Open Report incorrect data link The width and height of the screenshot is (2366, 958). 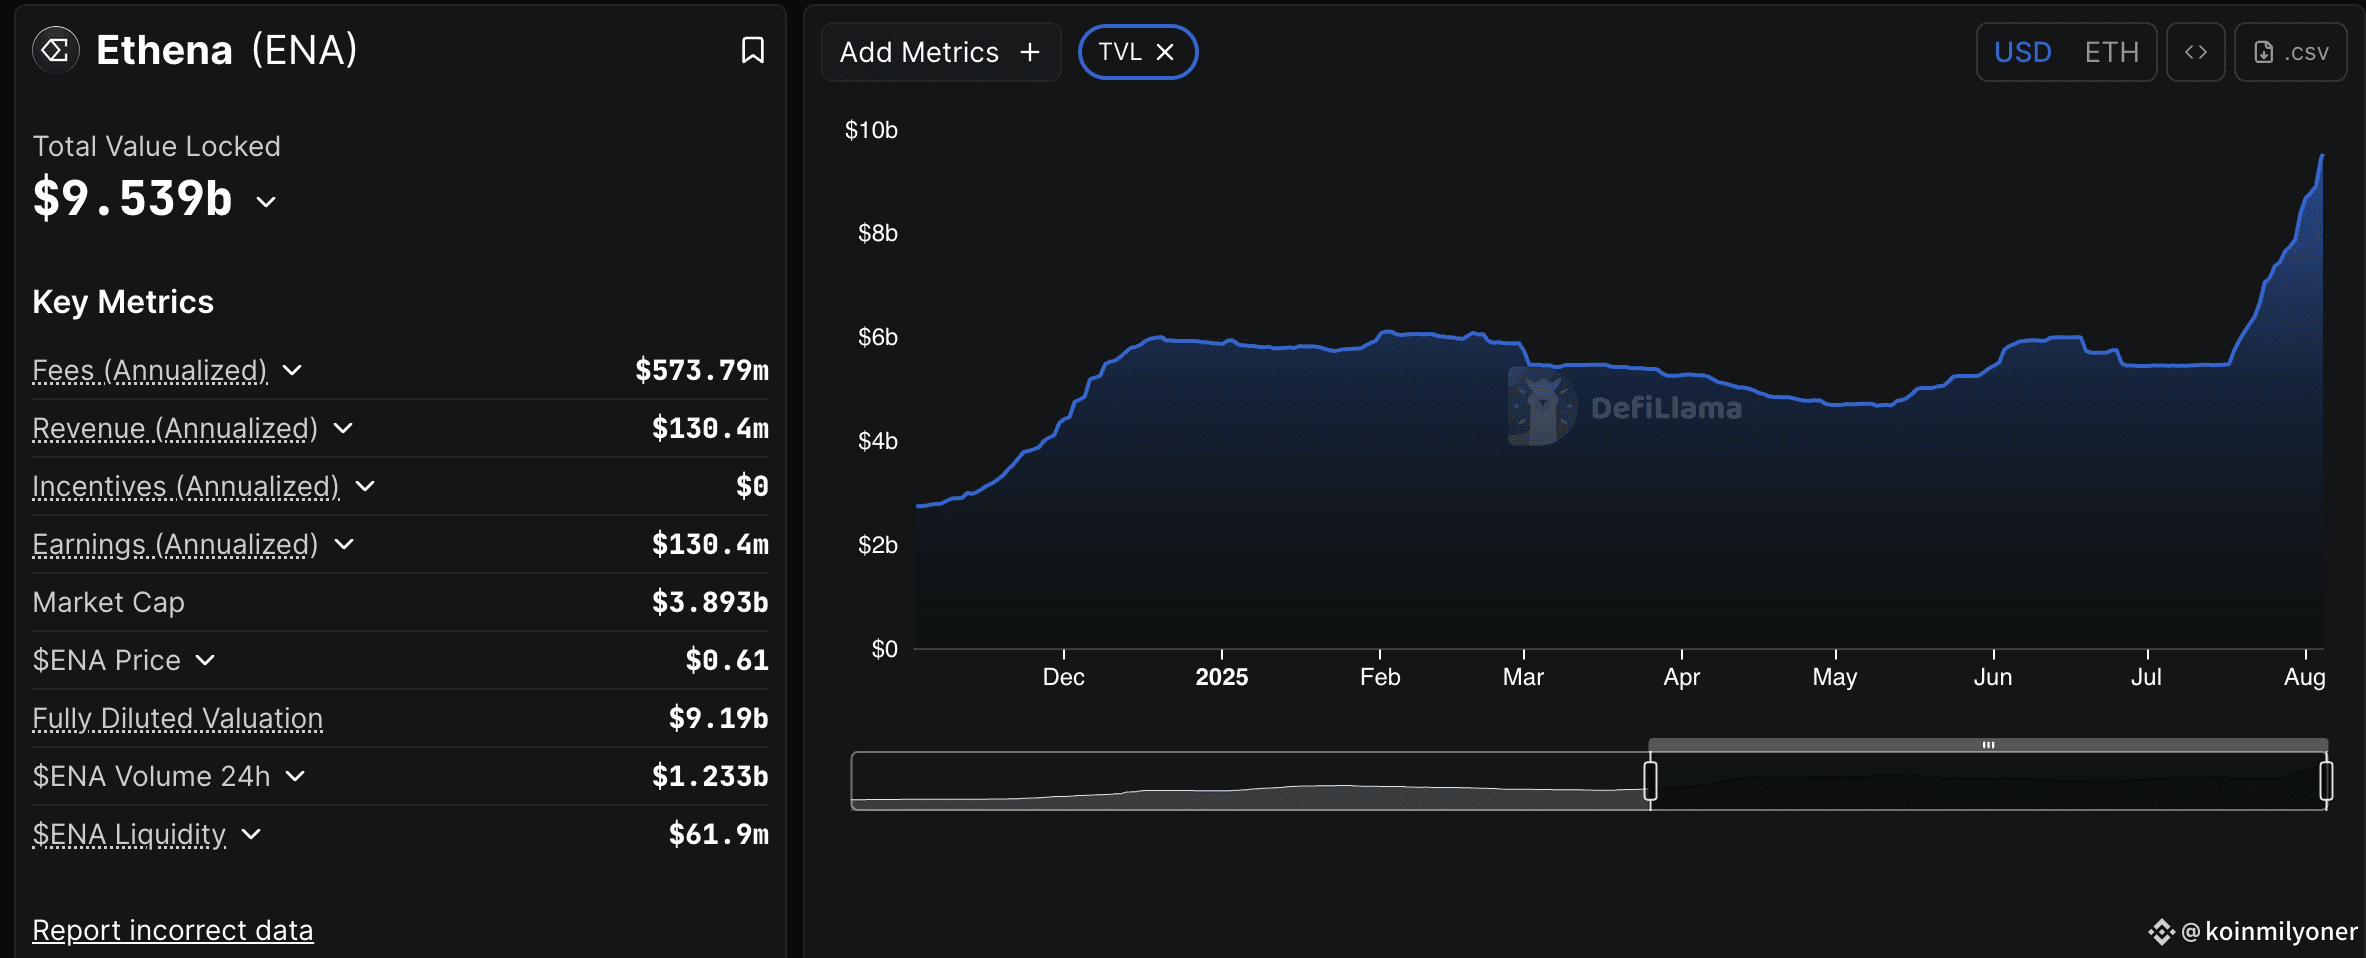click(173, 930)
